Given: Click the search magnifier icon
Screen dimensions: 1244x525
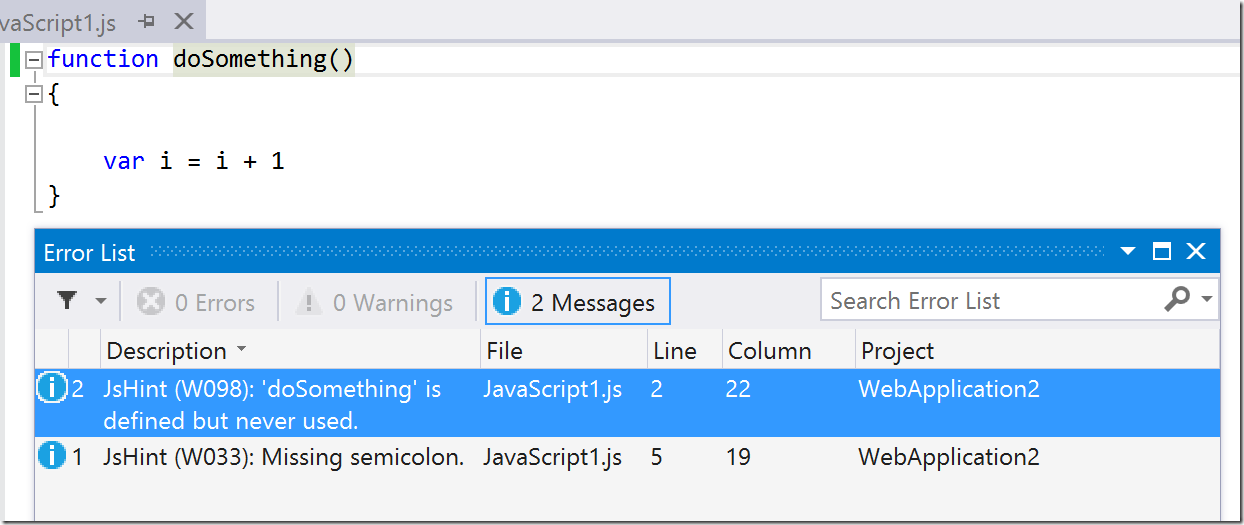Looking at the screenshot, I should pos(1178,299).
